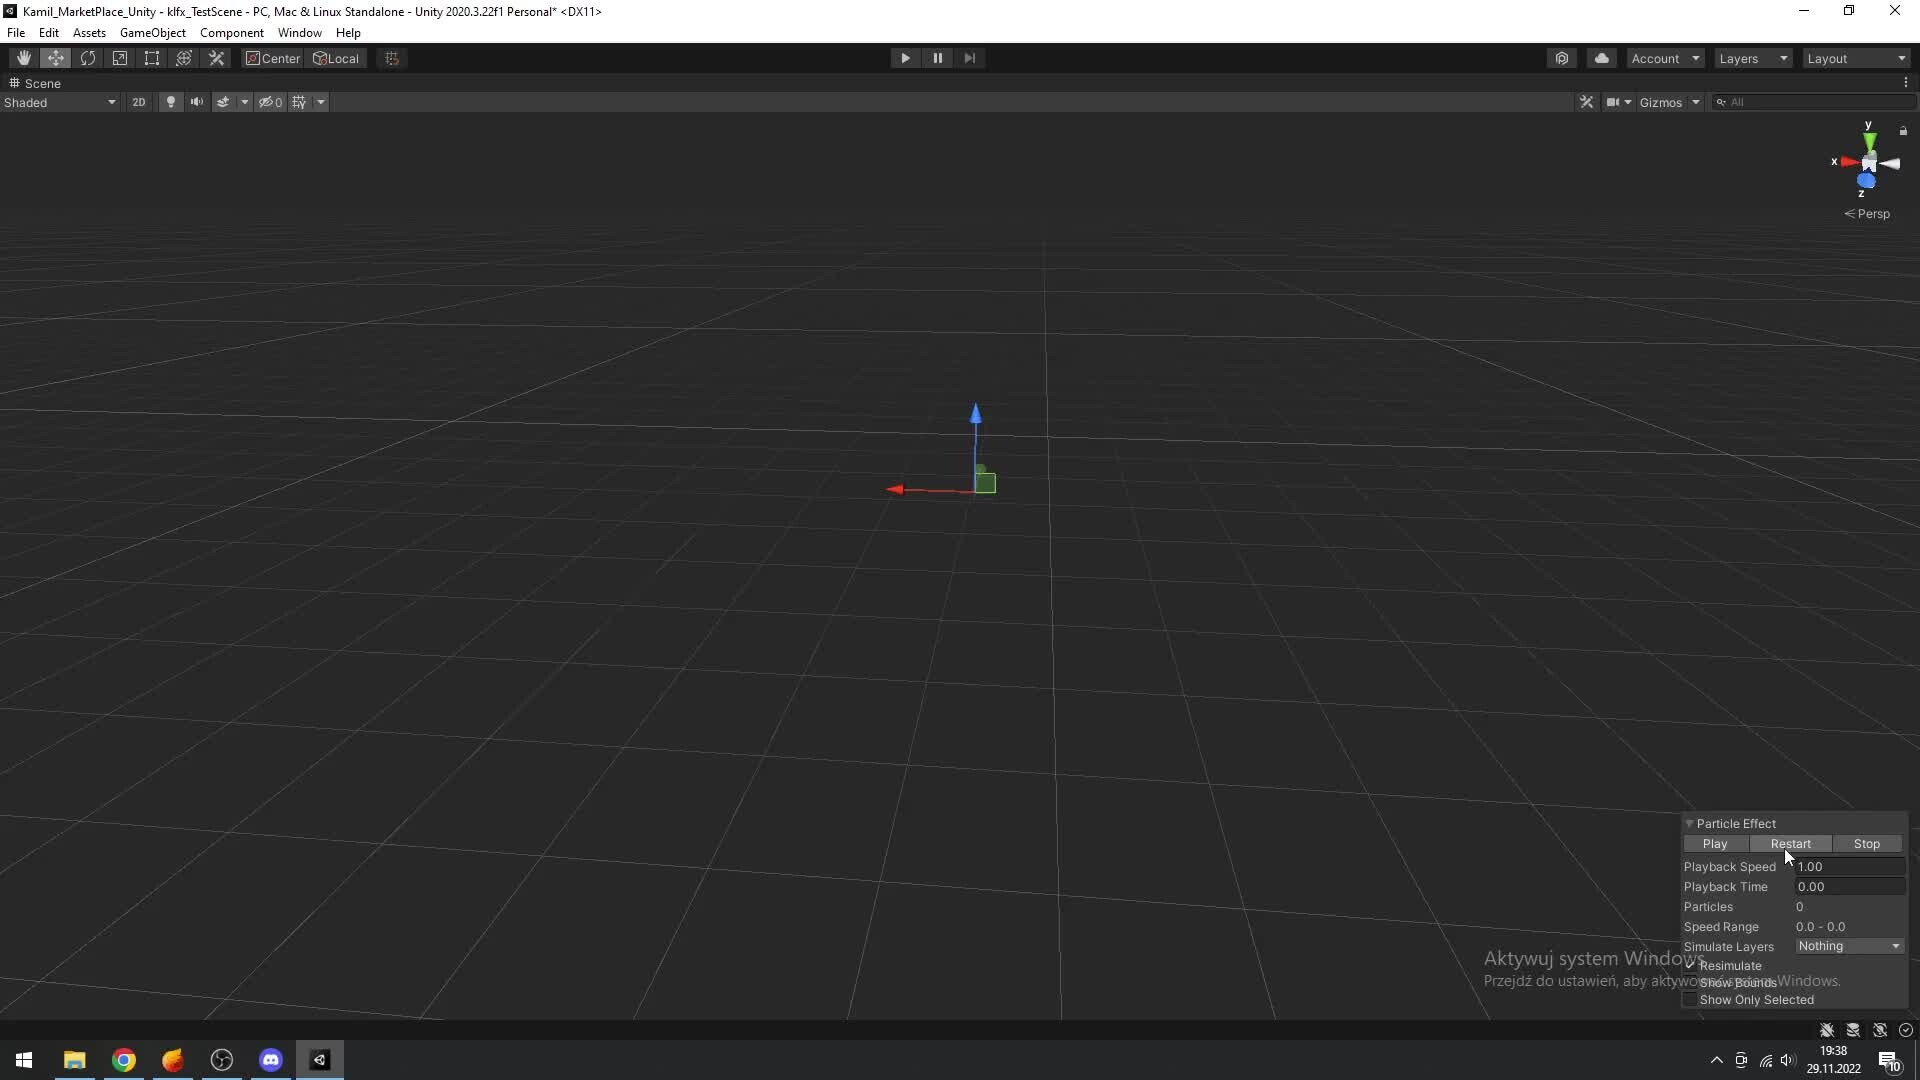This screenshot has width=1920, height=1080.
Task: Enable Show Only Selected checkbox
Action: (1690, 1000)
